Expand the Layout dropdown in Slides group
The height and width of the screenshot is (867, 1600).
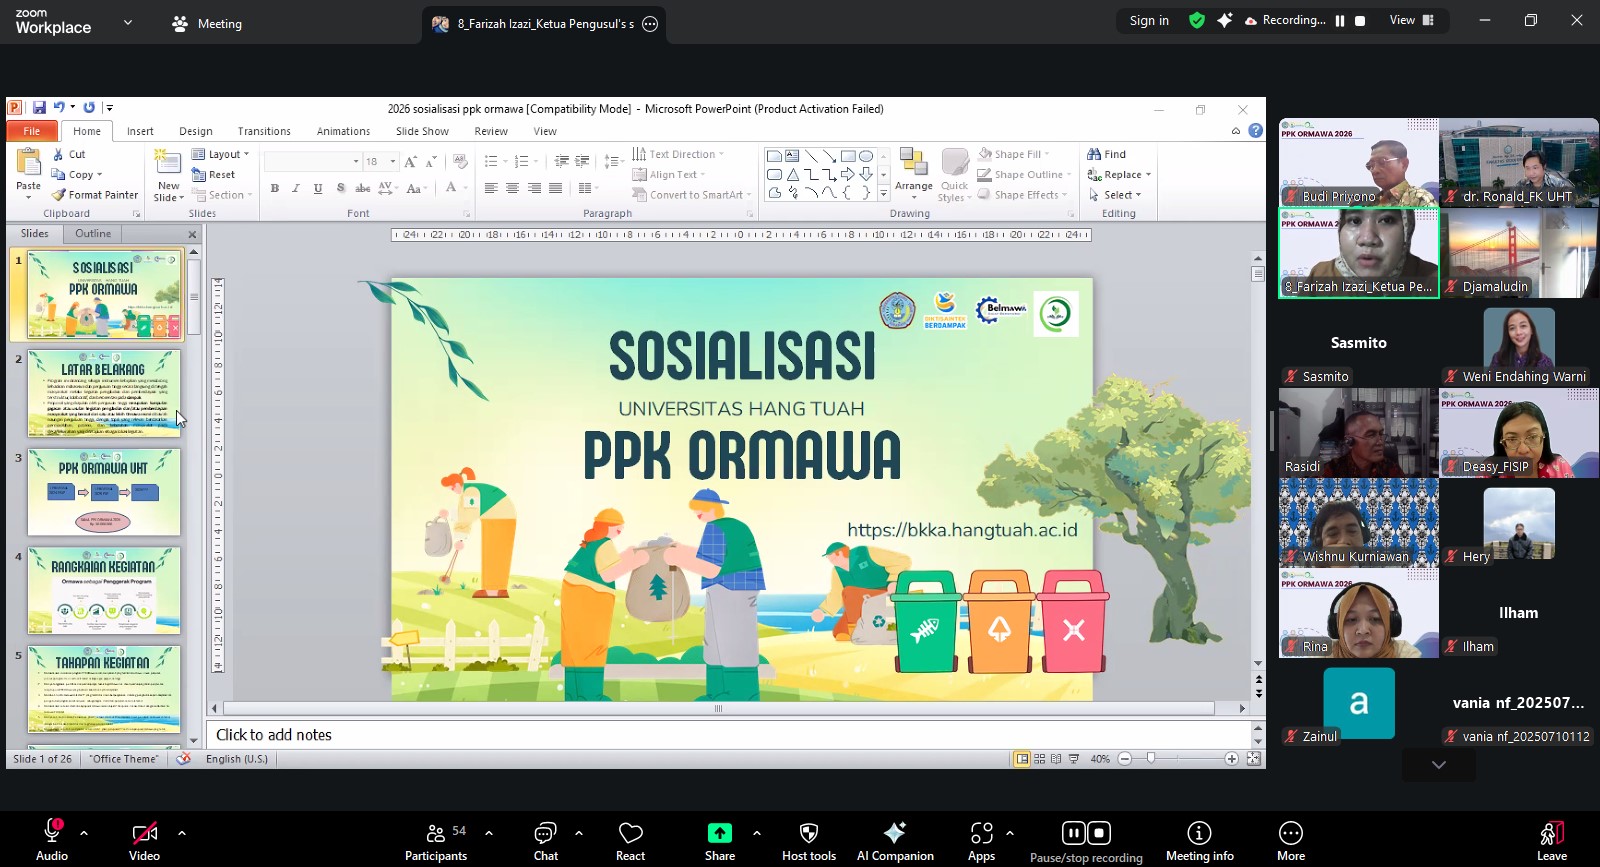[x=221, y=154]
